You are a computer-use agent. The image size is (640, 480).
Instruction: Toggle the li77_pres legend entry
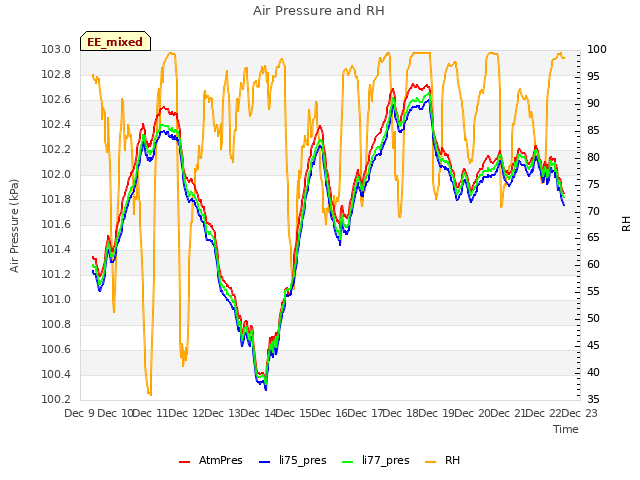tap(376, 460)
